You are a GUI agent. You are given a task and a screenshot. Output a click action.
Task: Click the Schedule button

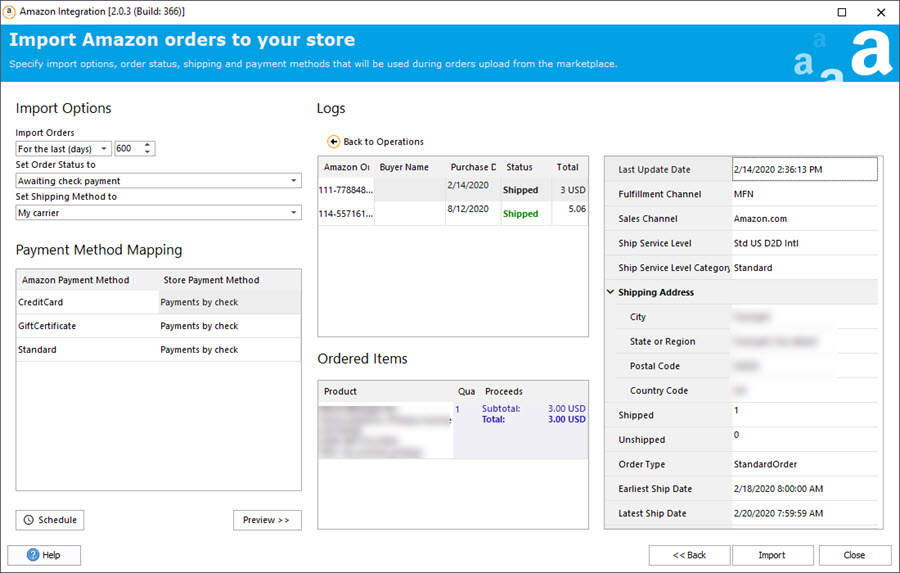pyautogui.click(x=50, y=520)
